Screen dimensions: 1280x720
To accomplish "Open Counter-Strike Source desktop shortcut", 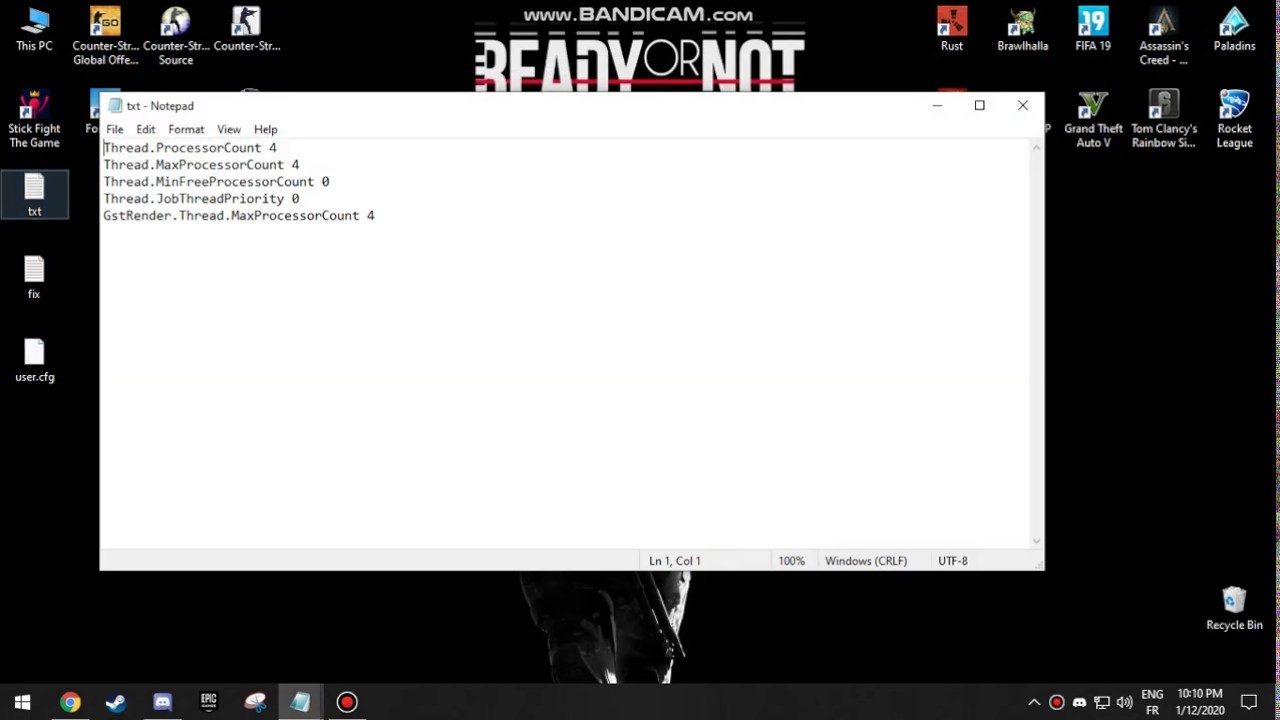I will pyautogui.click(x=176, y=36).
